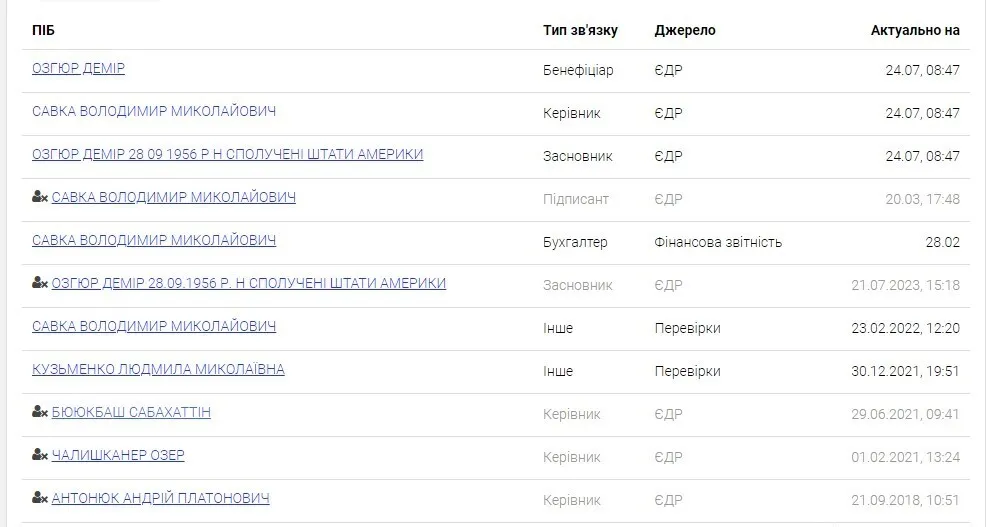
Task: Click the inactive-person icon beside БЮЮКБАШ САБАХАТТІН
Action: (40, 413)
